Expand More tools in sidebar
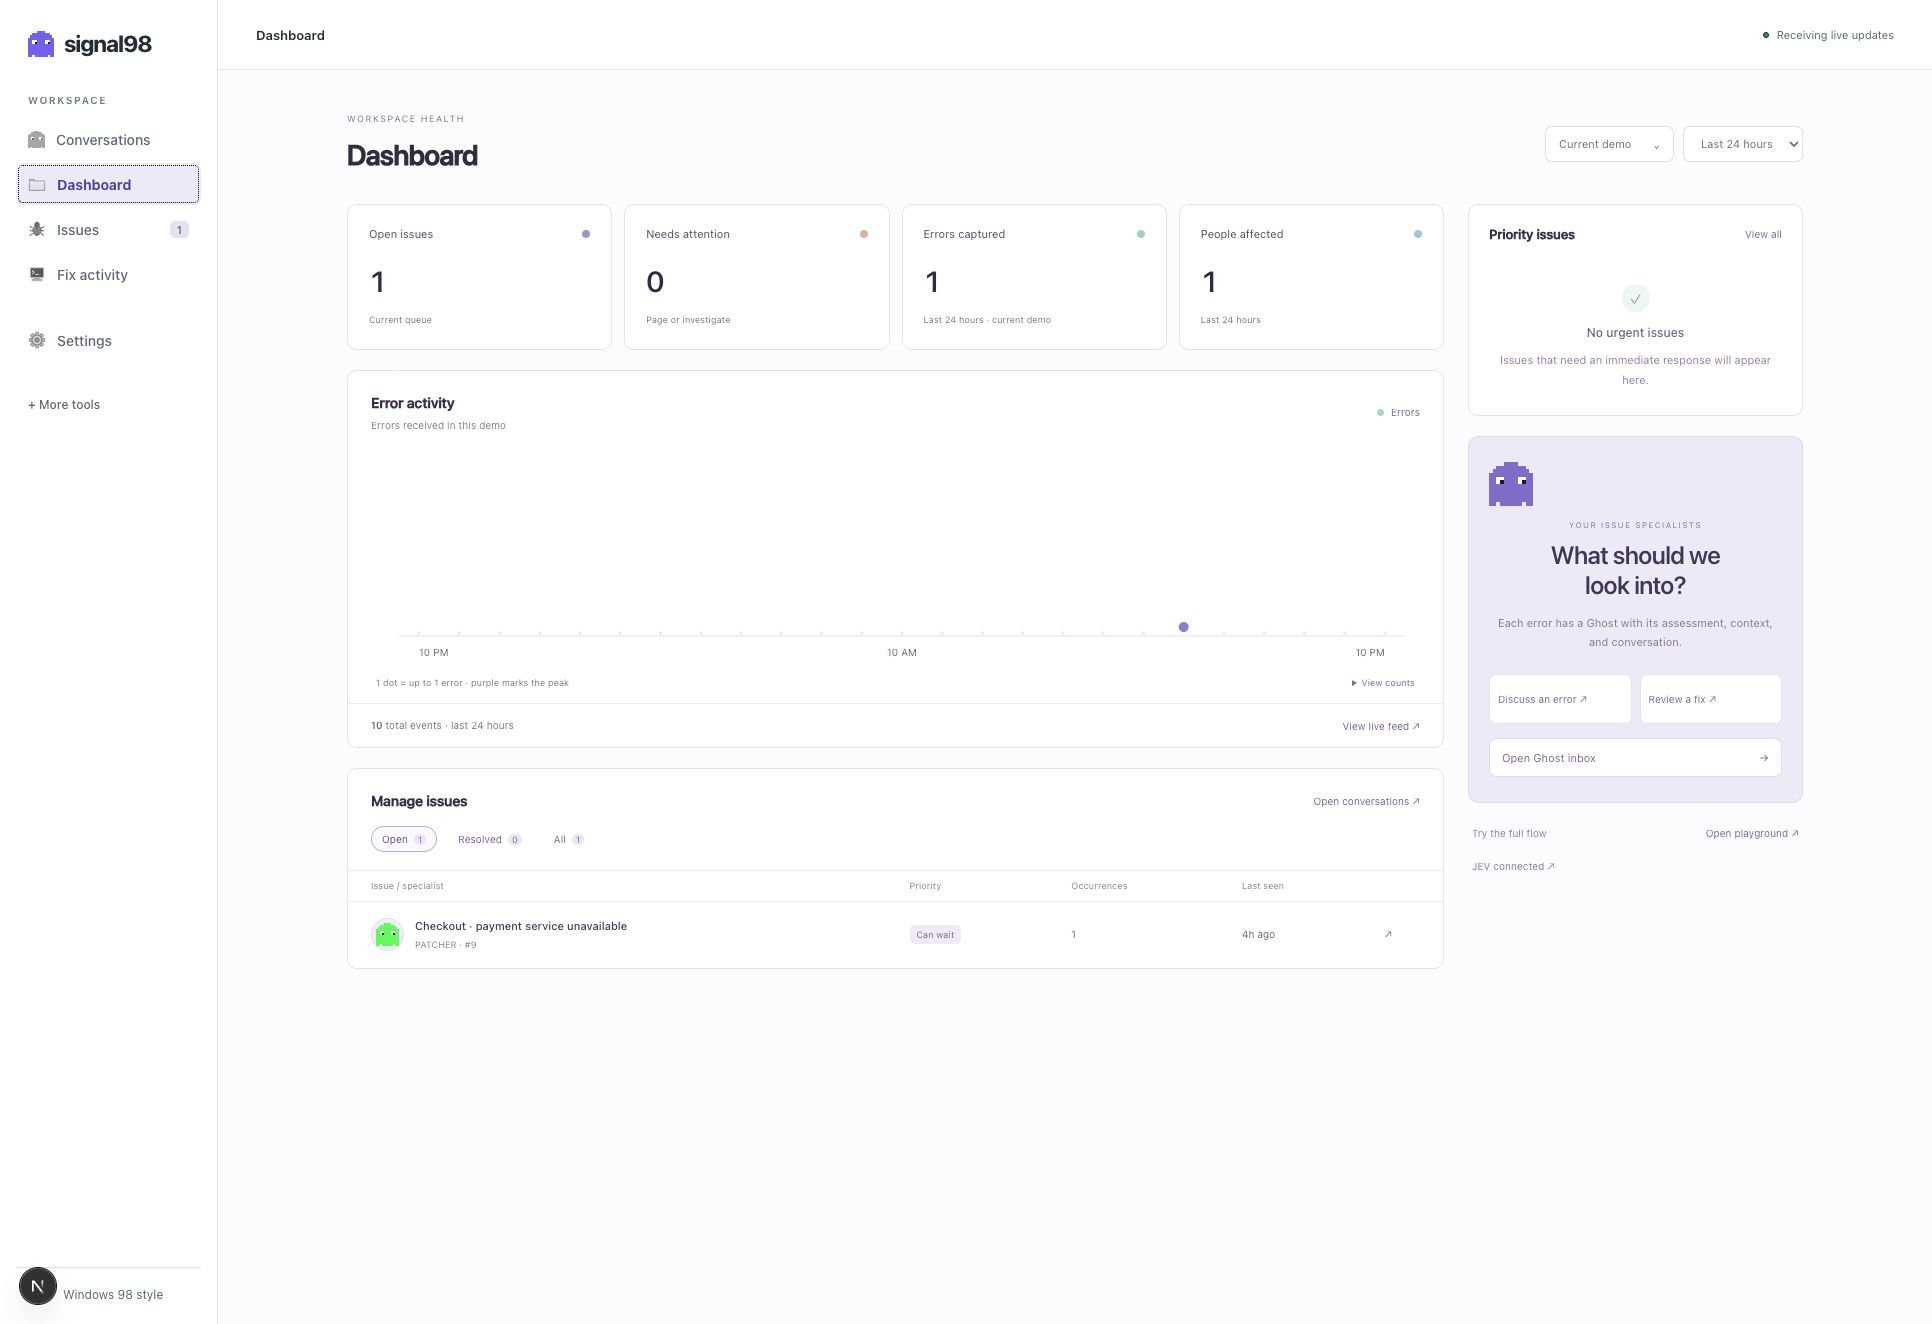The image size is (1932, 1324). [64, 405]
